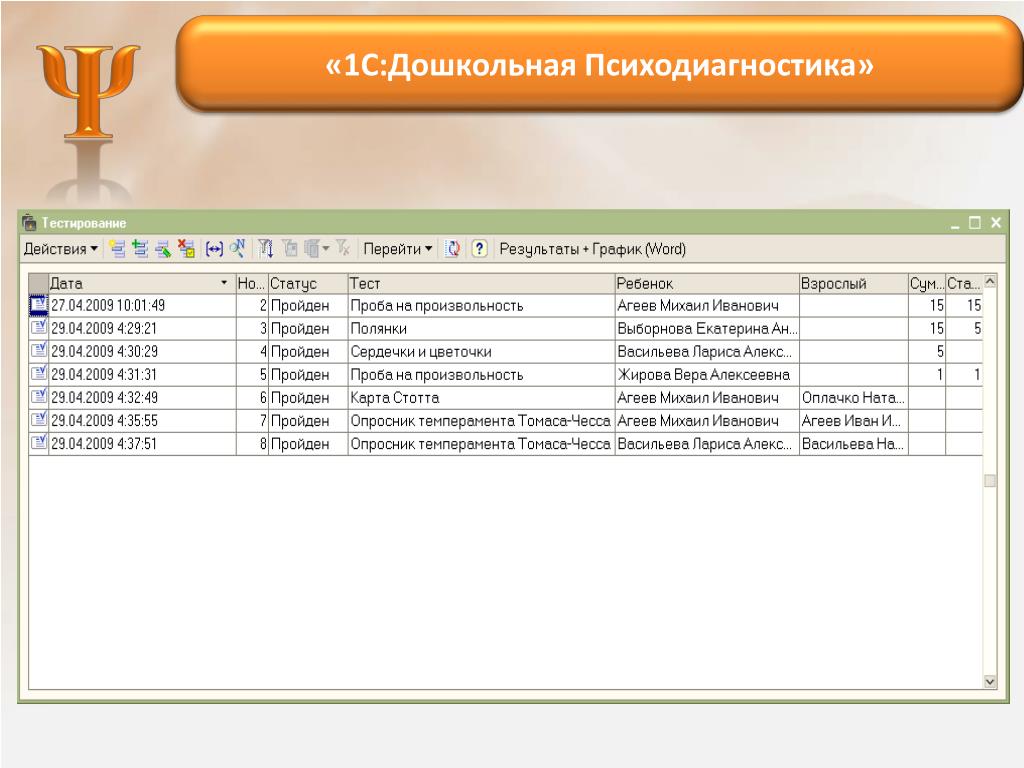Click the Disable filter icon
Viewport: 1024px width, 768px height.
tap(344, 249)
